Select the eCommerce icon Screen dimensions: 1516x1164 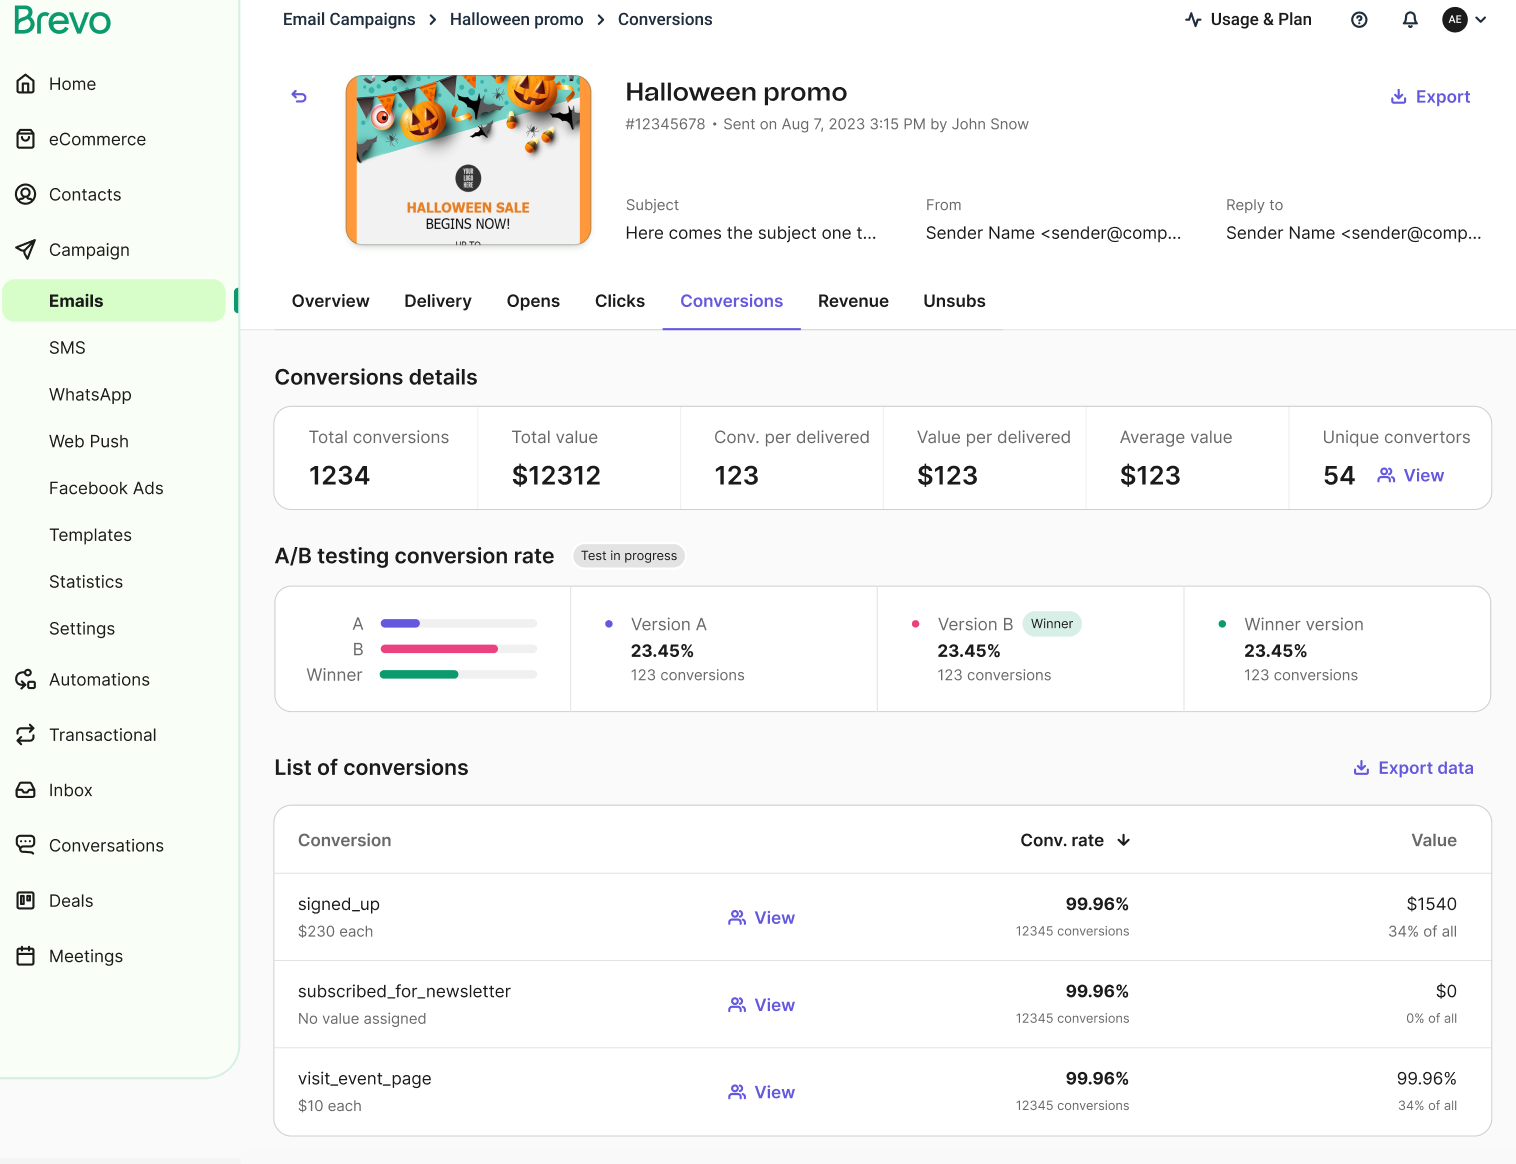26,139
